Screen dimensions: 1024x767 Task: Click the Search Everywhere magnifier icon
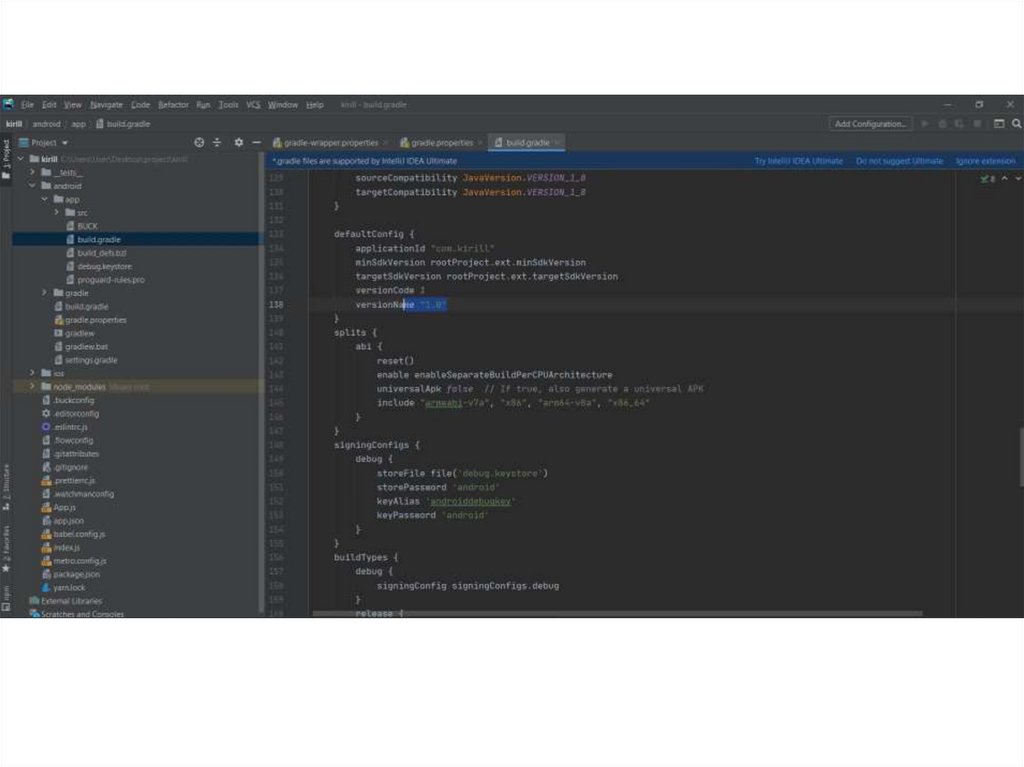(x=1017, y=123)
